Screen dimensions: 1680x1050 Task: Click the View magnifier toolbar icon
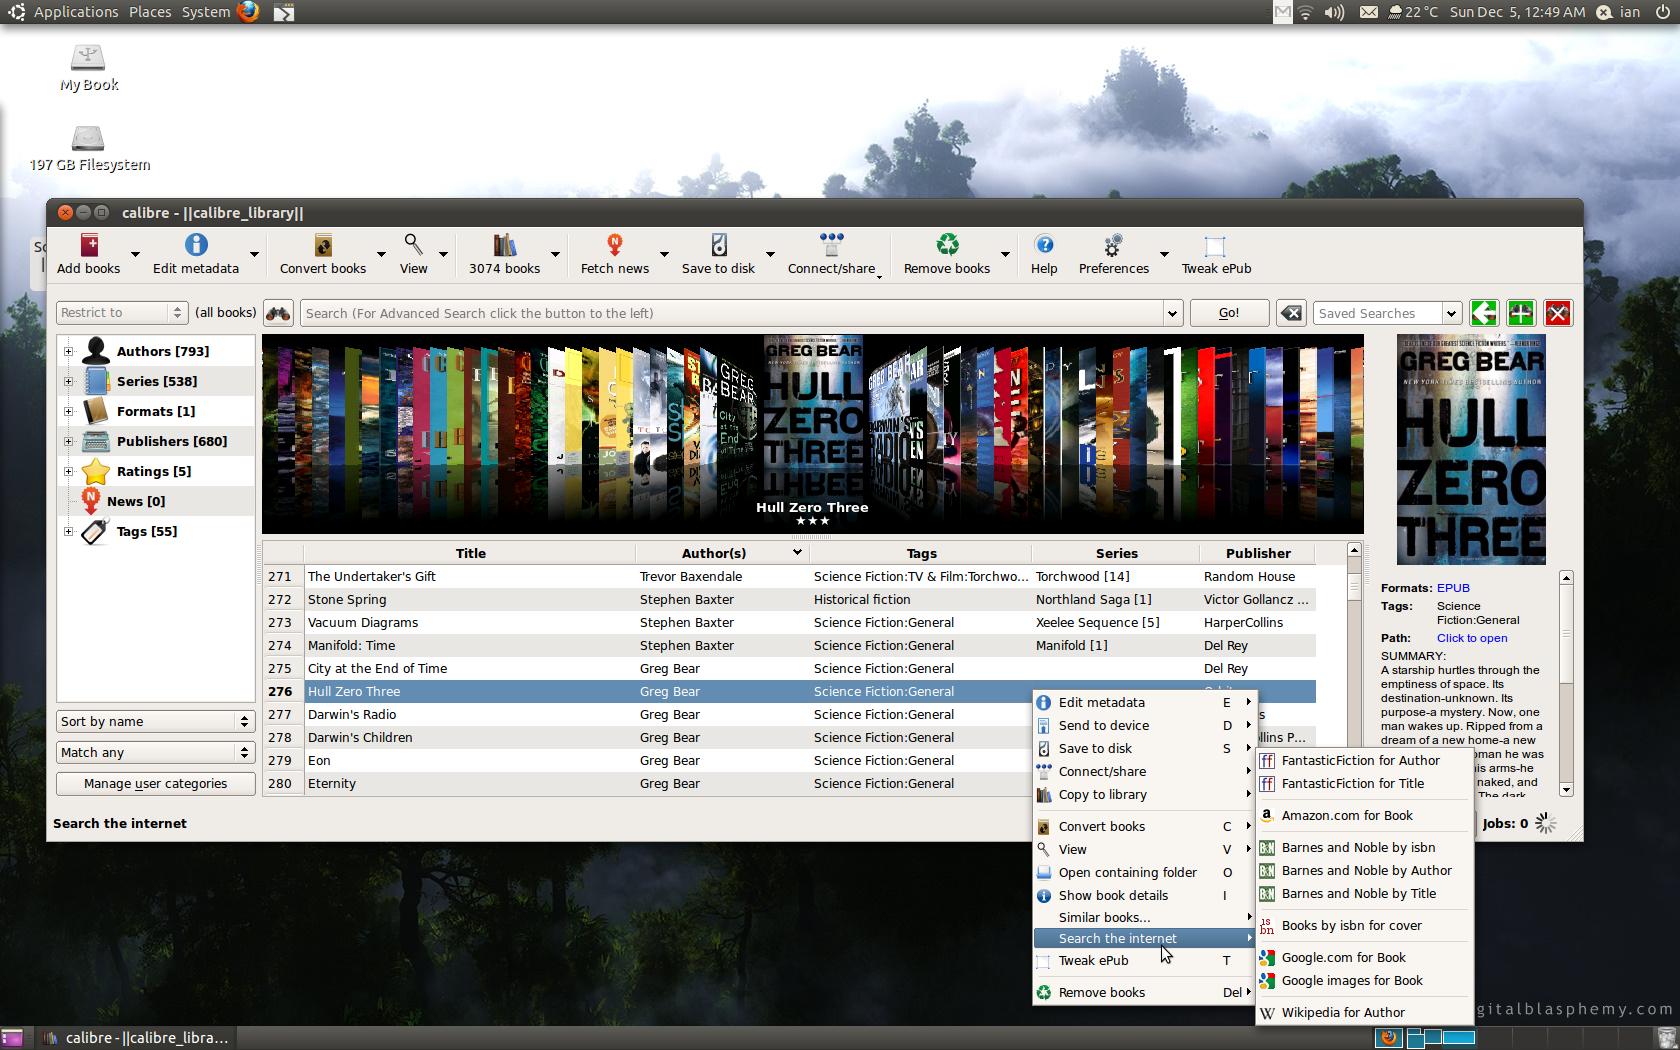(413, 246)
